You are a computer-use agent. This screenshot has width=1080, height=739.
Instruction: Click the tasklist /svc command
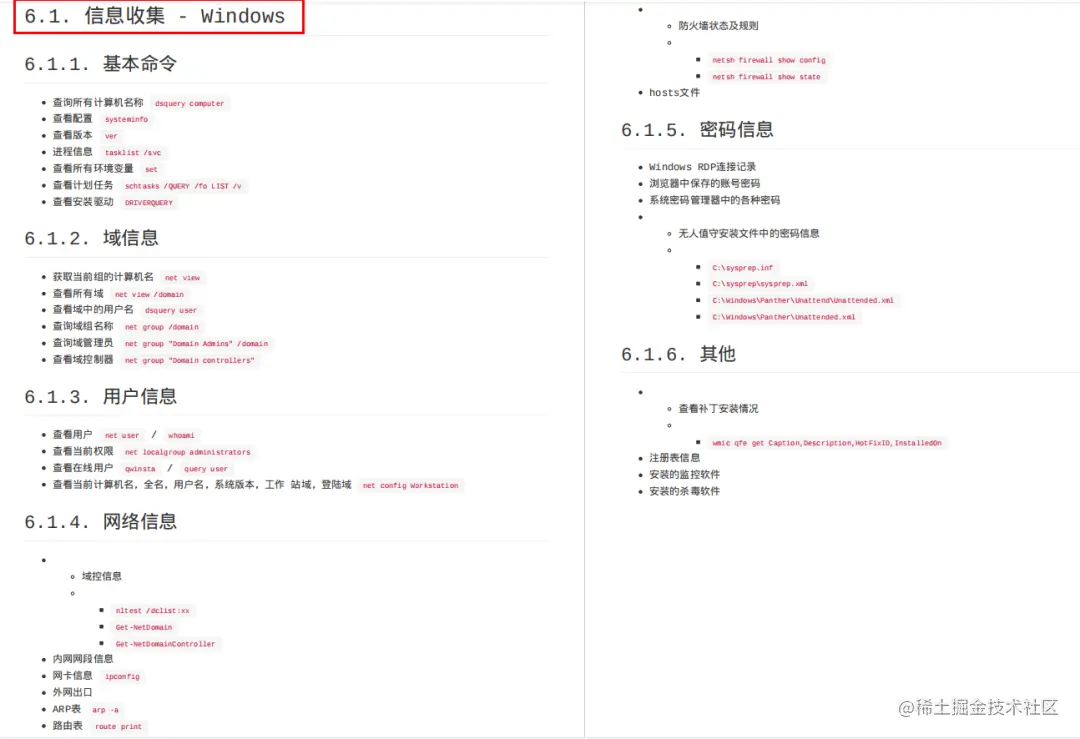click(x=133, y=153)
